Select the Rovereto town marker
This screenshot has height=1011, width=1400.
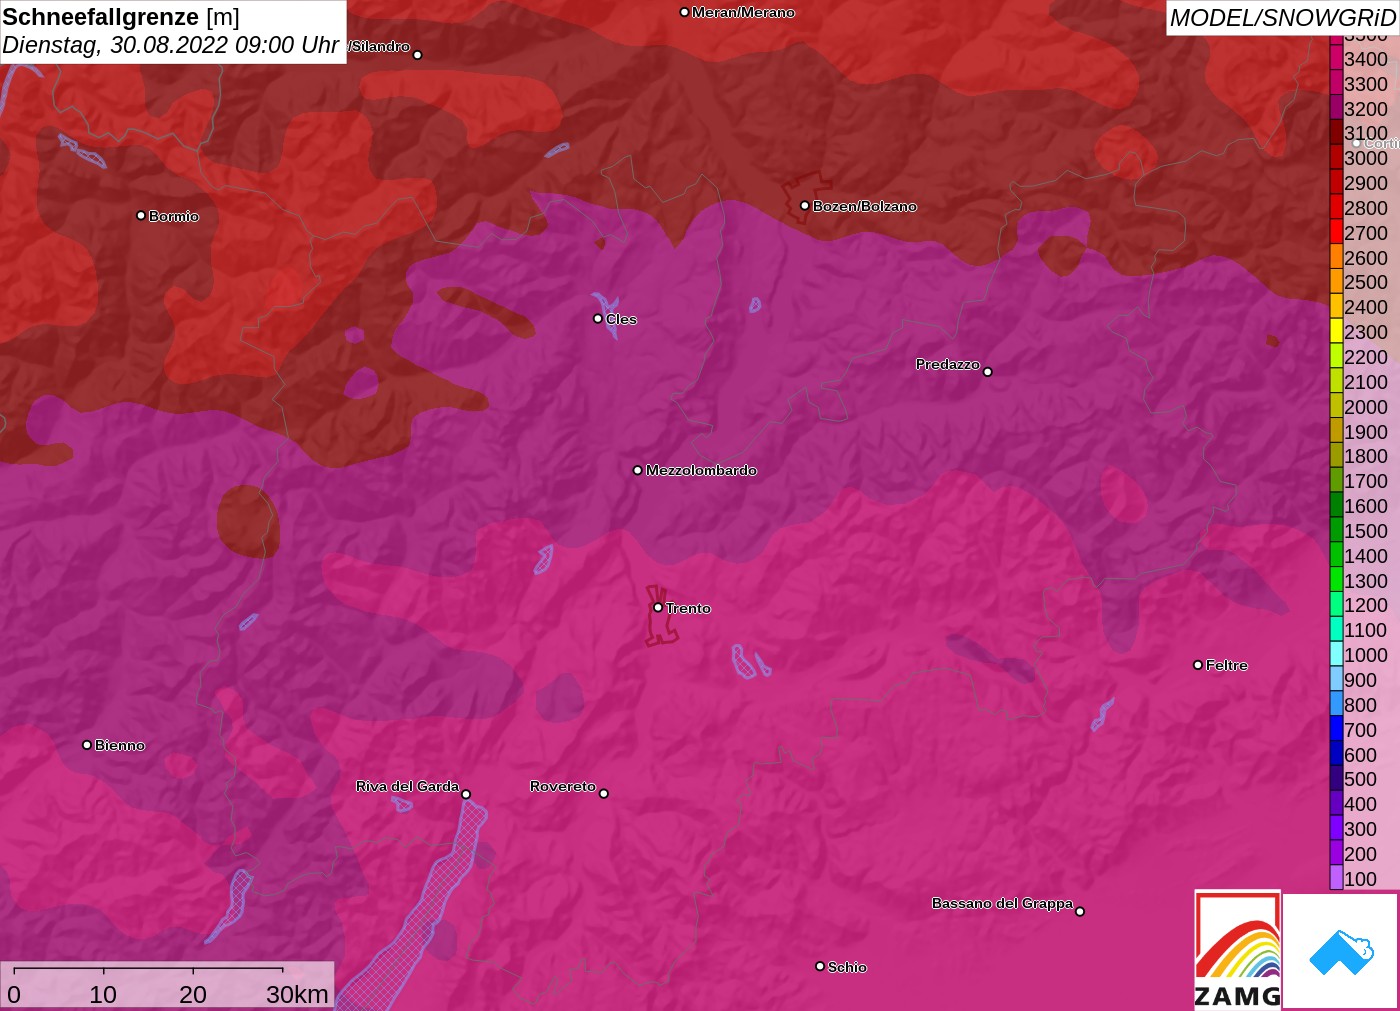pos(603,793)
